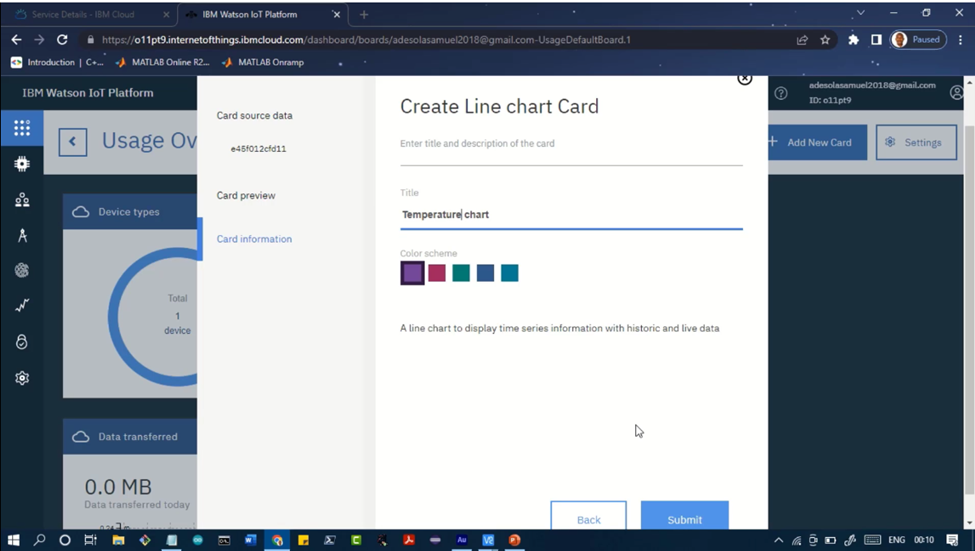Open the MATLAB Online R2... bookmark

pos(163,62)
